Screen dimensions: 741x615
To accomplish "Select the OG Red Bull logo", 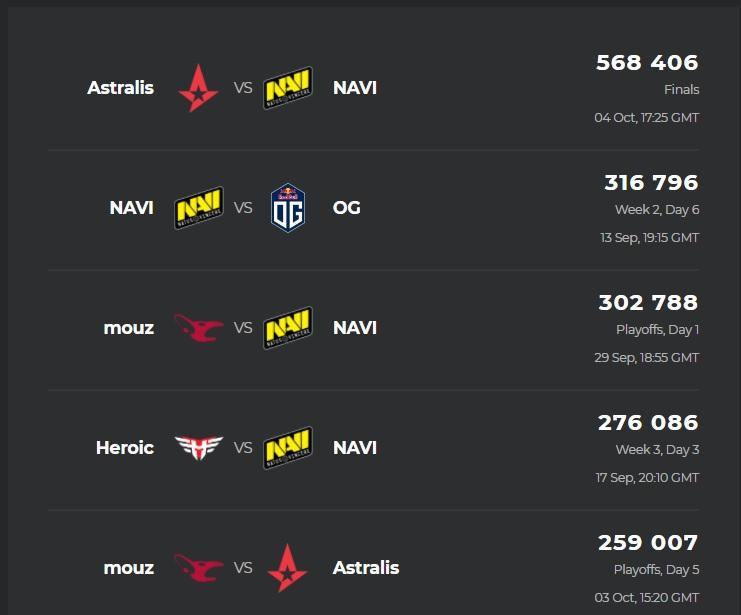I will (288, 208).
